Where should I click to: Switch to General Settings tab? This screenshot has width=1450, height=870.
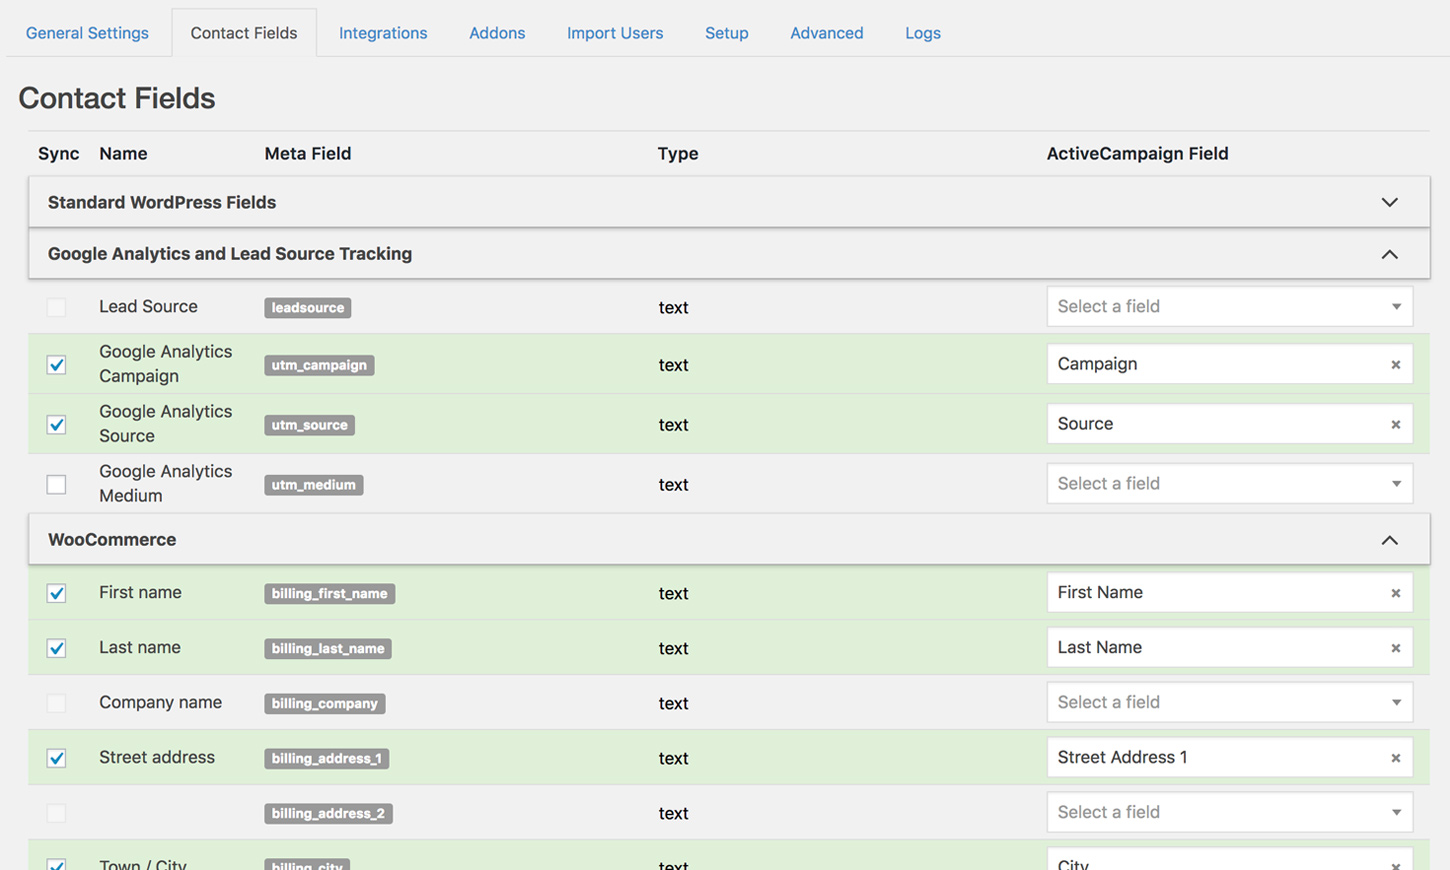(x=87, y=33)
